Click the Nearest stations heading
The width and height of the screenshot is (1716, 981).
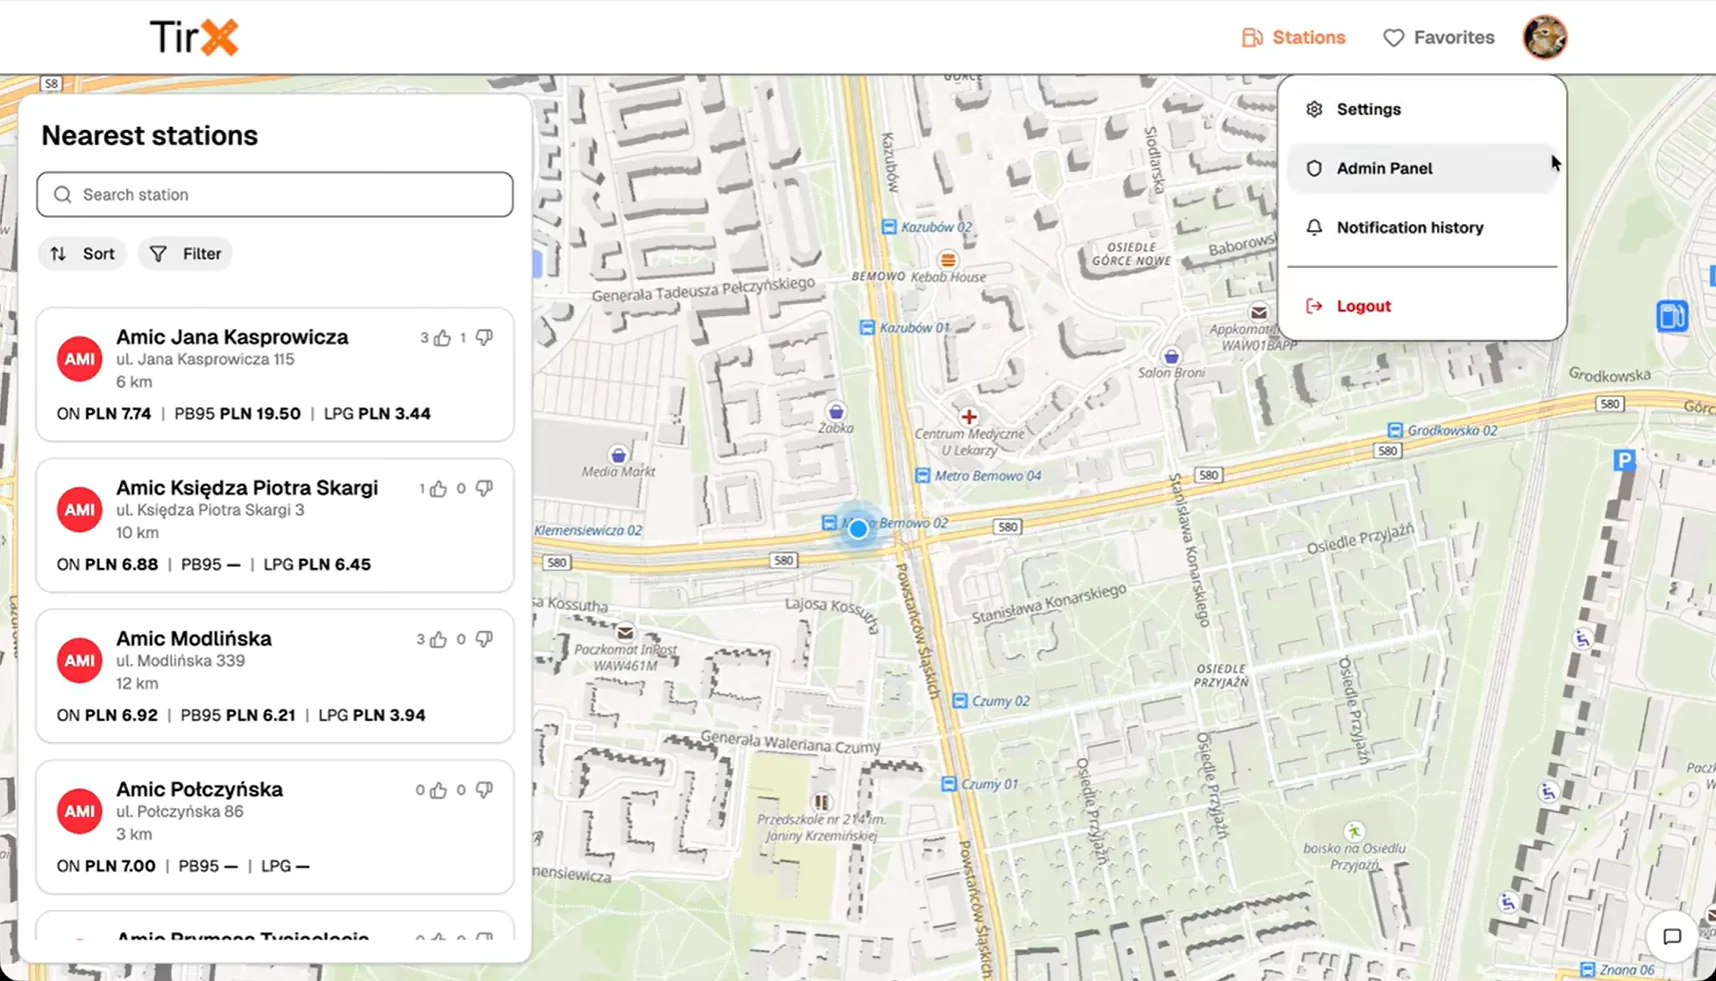coord(150,135)
